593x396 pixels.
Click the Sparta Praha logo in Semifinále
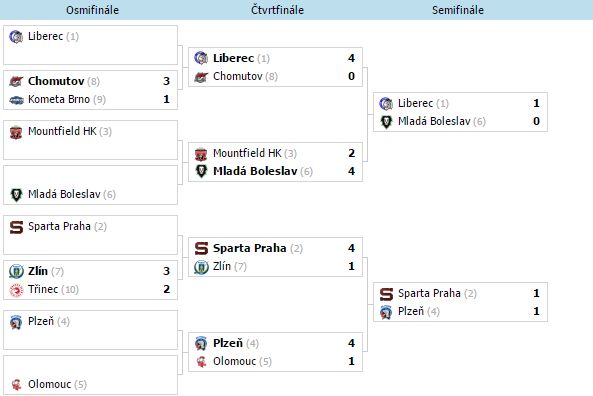point(386,294)
